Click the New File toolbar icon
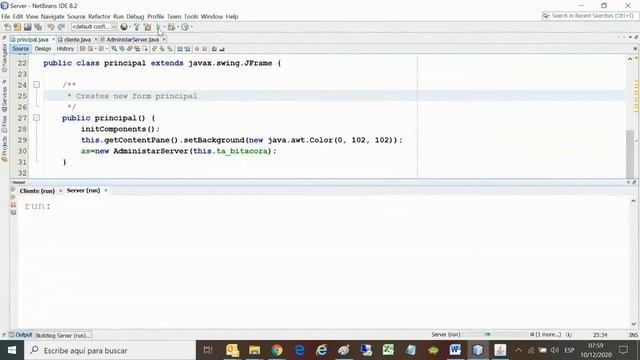 pyautogui.click(x=7, y=27)
